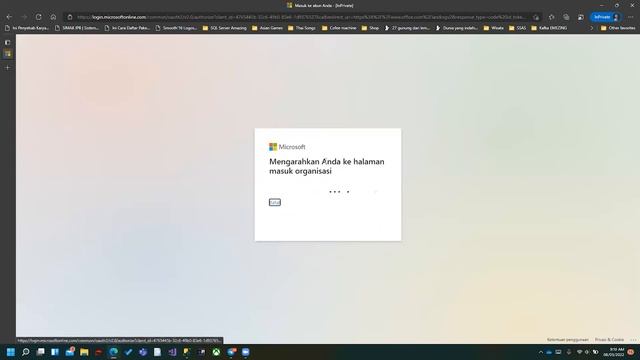Reload the login page

point(38,17)
